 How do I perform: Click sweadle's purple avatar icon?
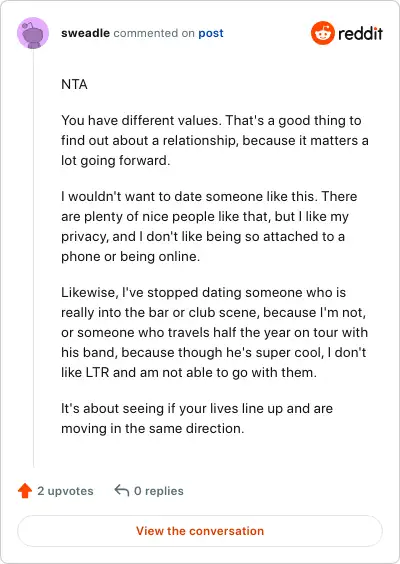pos(33,33)
